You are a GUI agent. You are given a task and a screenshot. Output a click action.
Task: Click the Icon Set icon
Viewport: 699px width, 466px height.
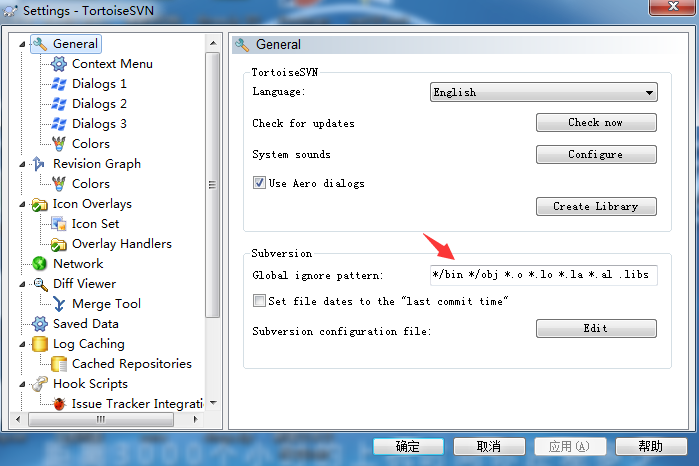(x=59, y=224)
